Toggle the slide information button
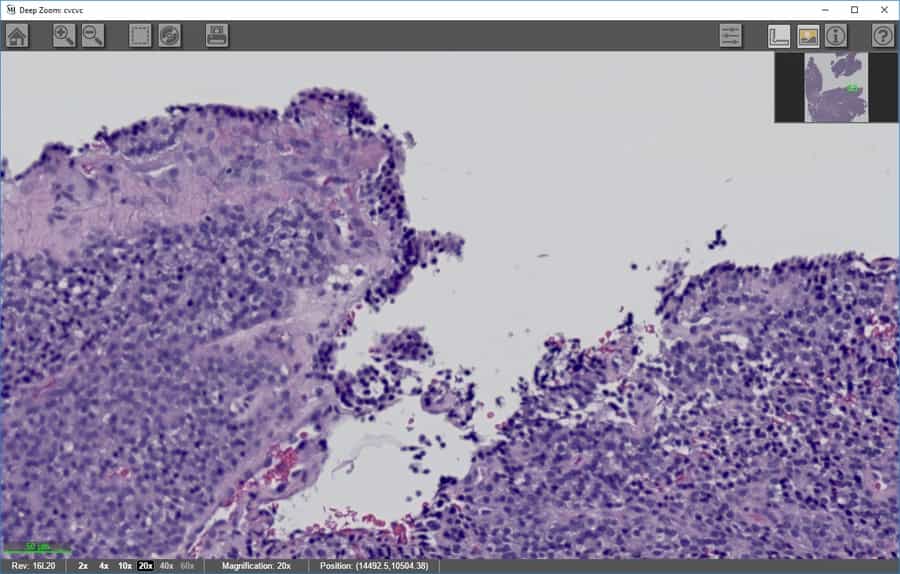Viewport: 900px width, 574px height. 835,36
